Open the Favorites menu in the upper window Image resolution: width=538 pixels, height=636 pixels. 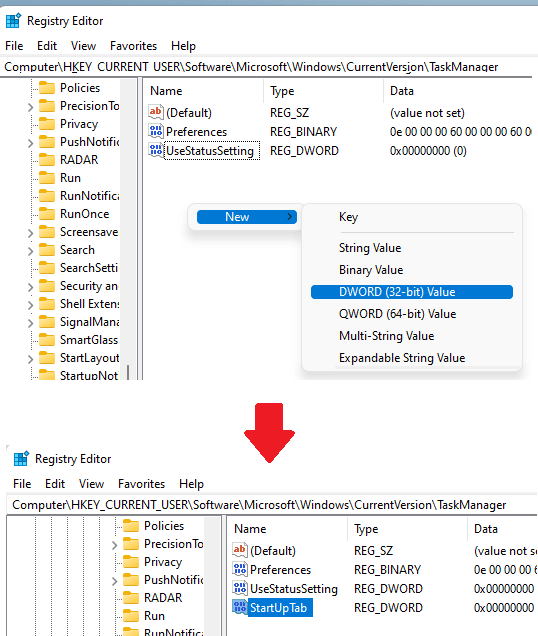click(x=133, y=46)
